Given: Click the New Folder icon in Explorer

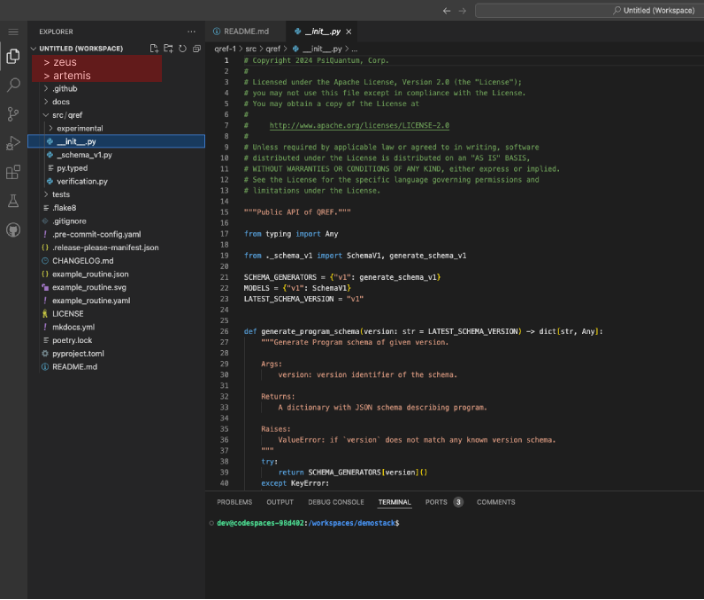Looking at the screenshot, I should [168, 49].
